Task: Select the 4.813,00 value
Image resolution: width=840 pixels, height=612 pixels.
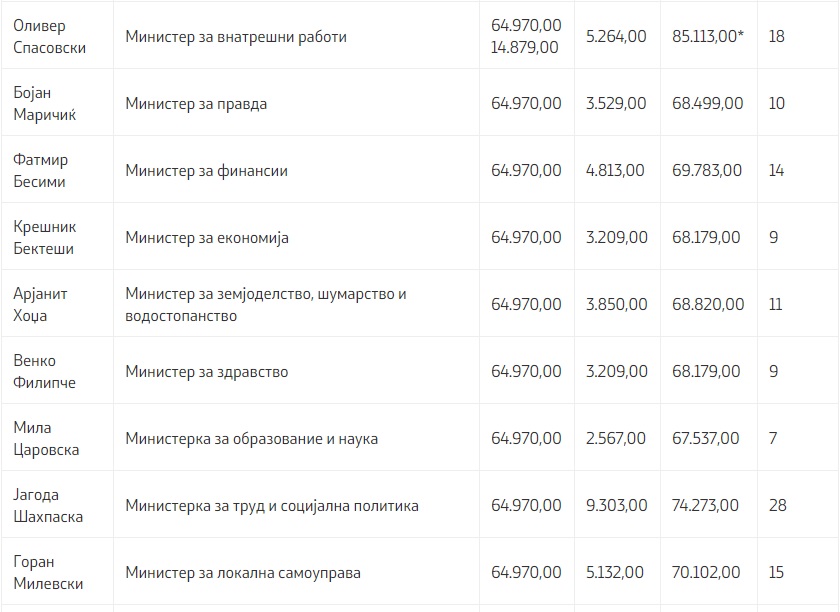Action: [615, 170]
